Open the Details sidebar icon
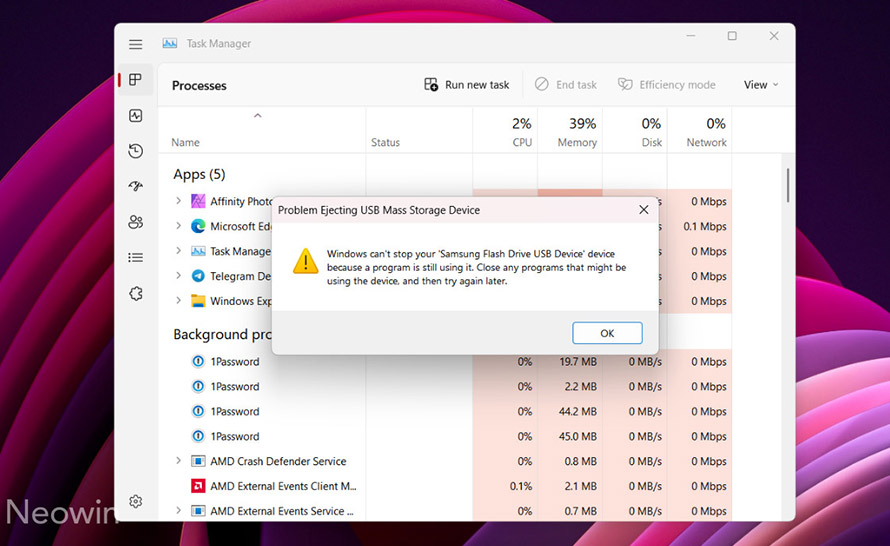The height and width of the screenshot is (546, 890). point(135,258)
